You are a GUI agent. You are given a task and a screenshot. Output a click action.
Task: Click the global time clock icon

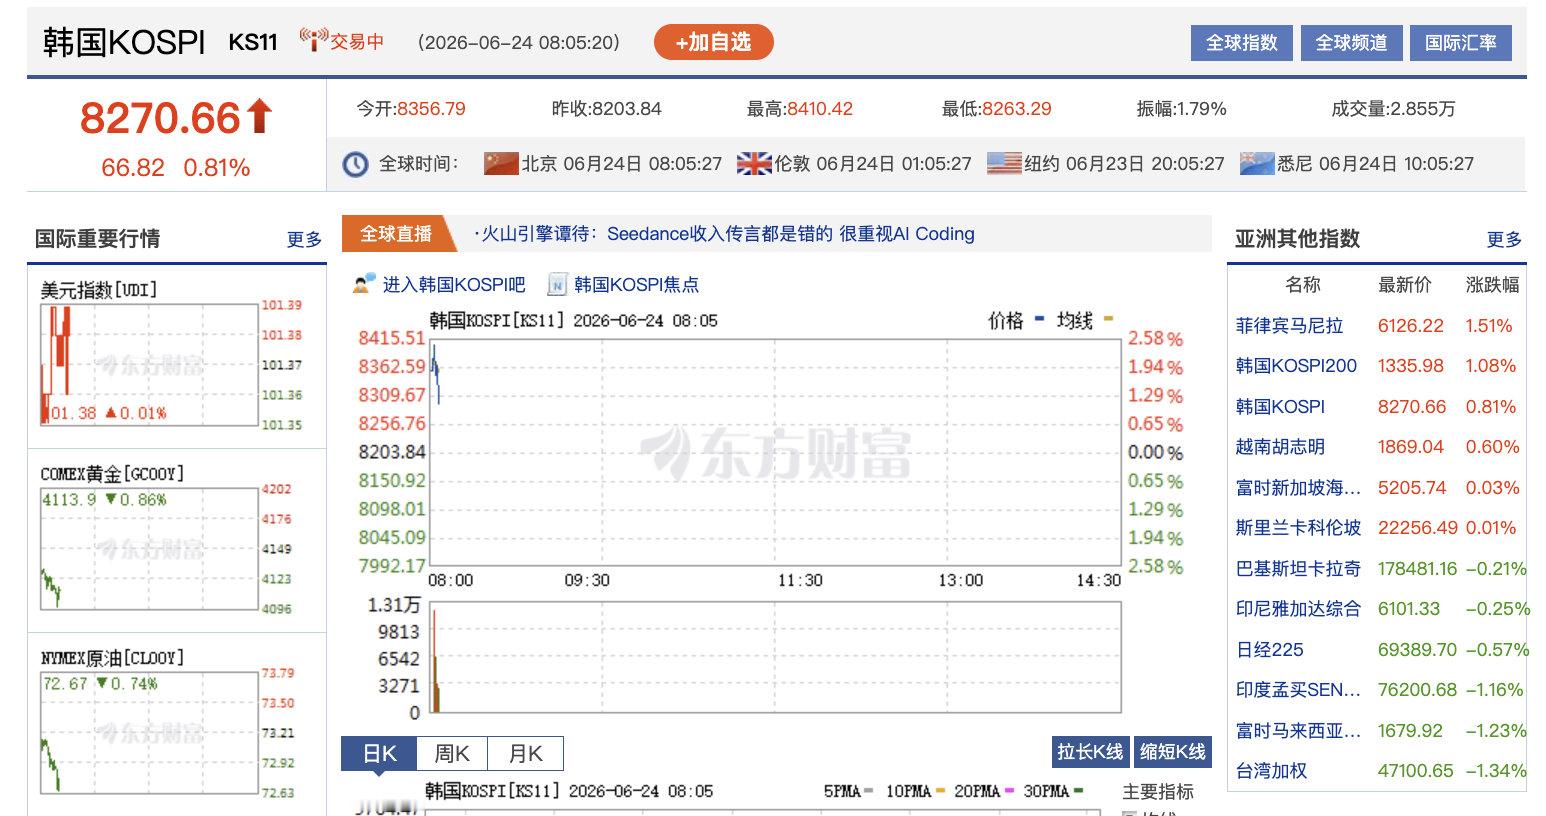tap(355, 164)
